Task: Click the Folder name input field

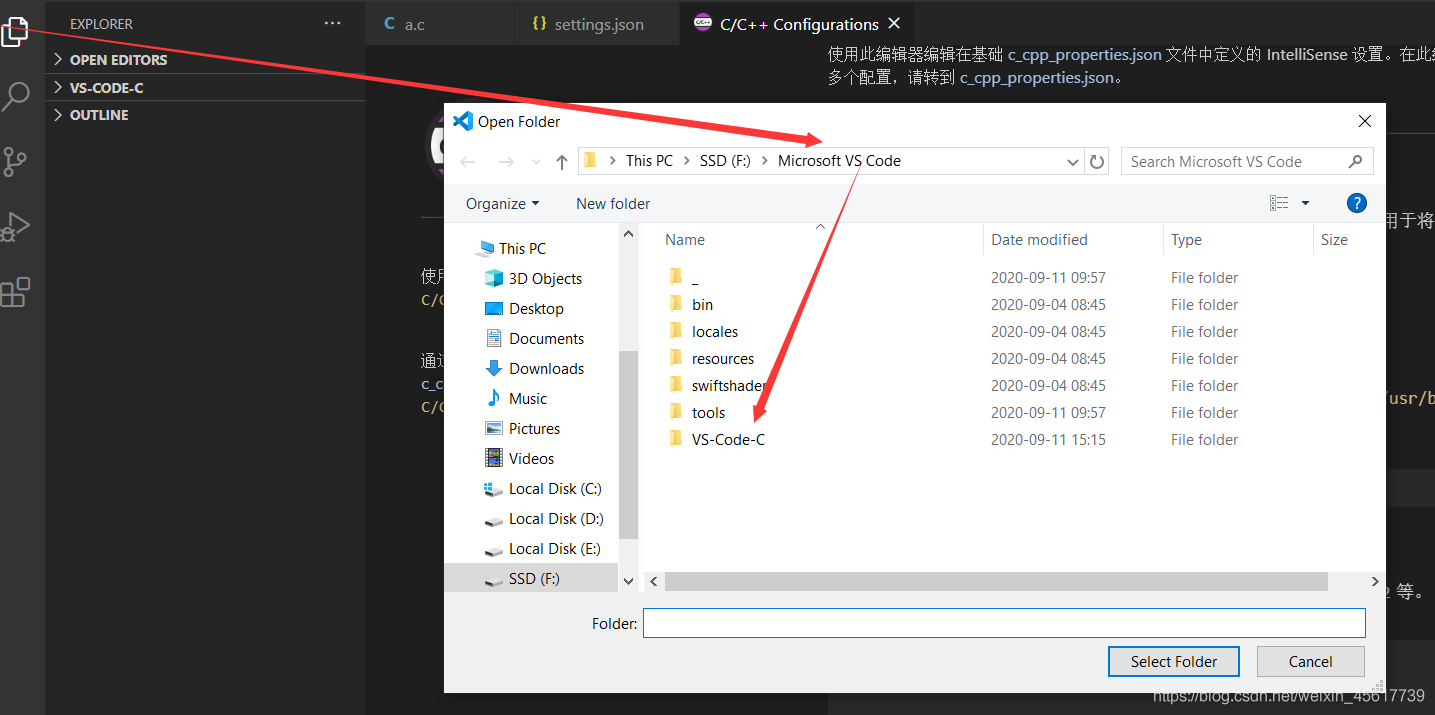Action: (1004, 623)
